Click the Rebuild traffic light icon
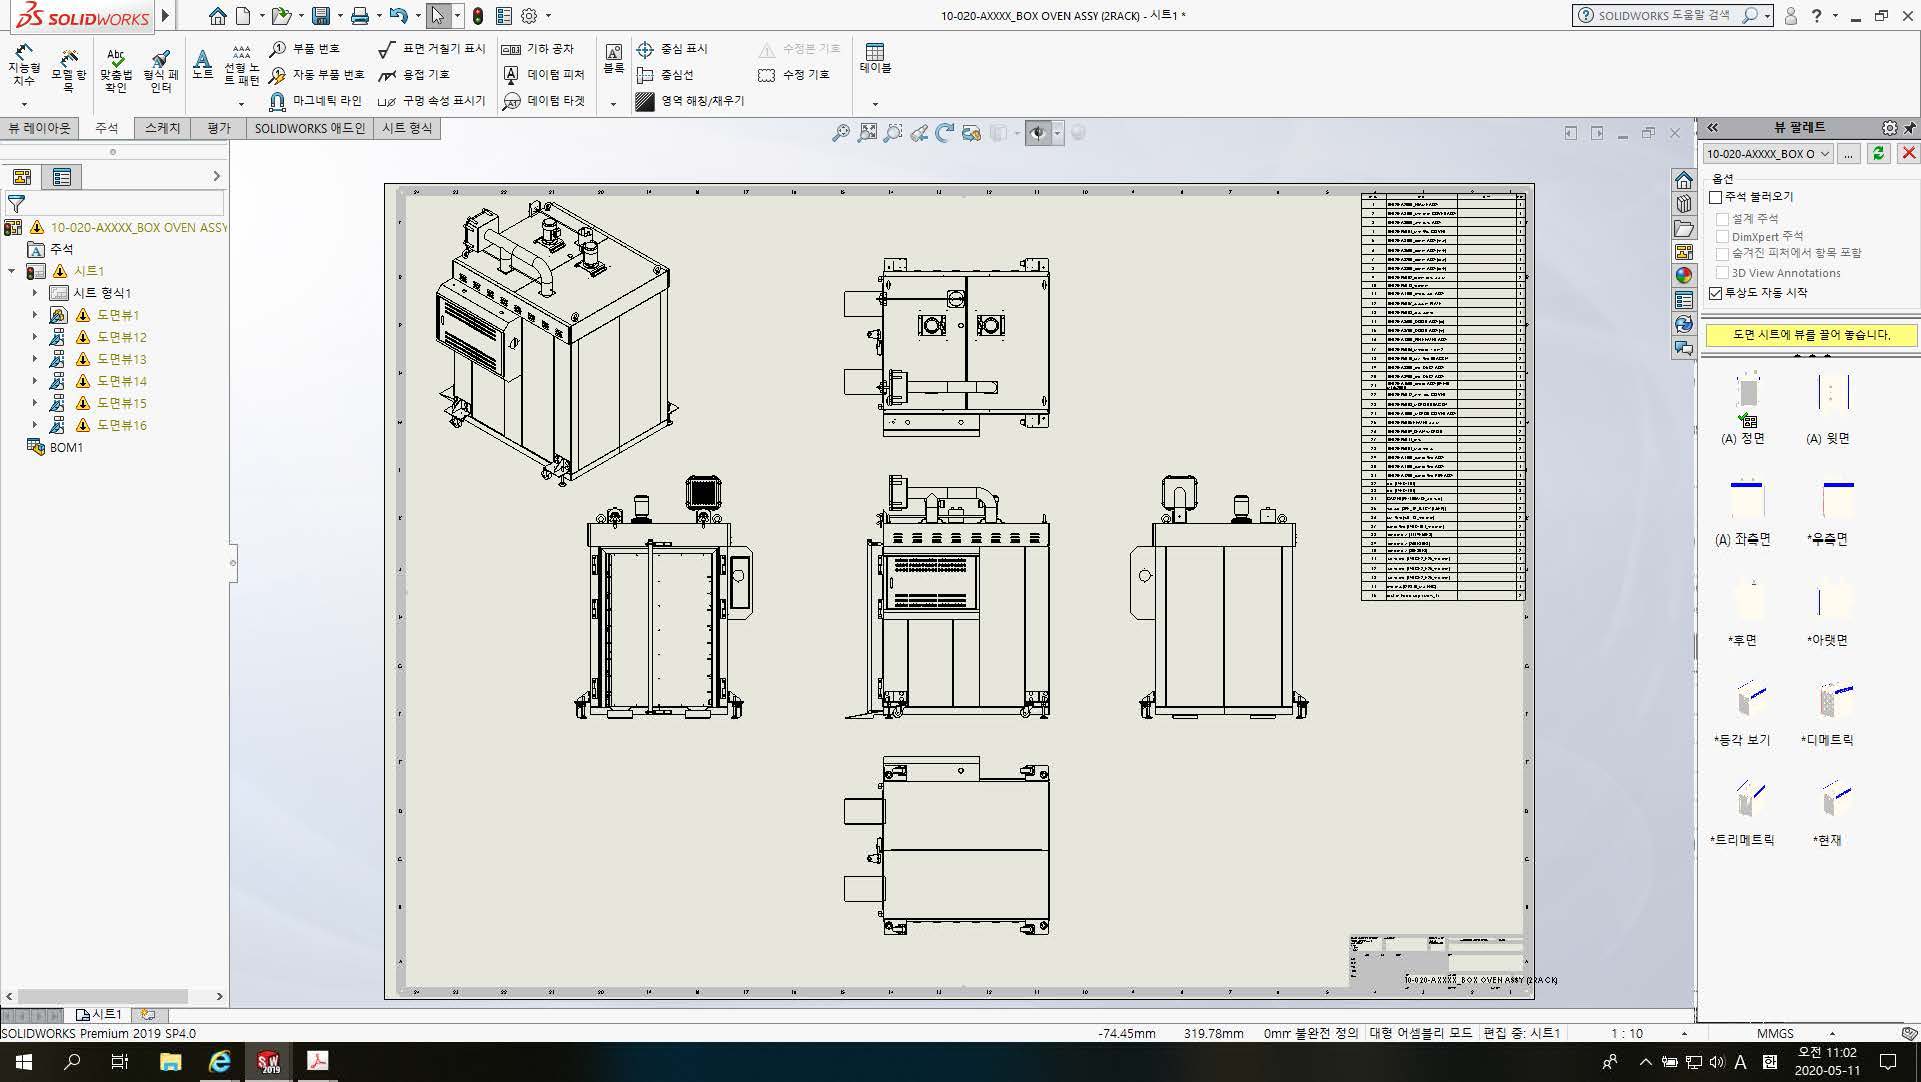Image resolution: width=1921 pixels, height=1082 pixels. coord(478,16)
